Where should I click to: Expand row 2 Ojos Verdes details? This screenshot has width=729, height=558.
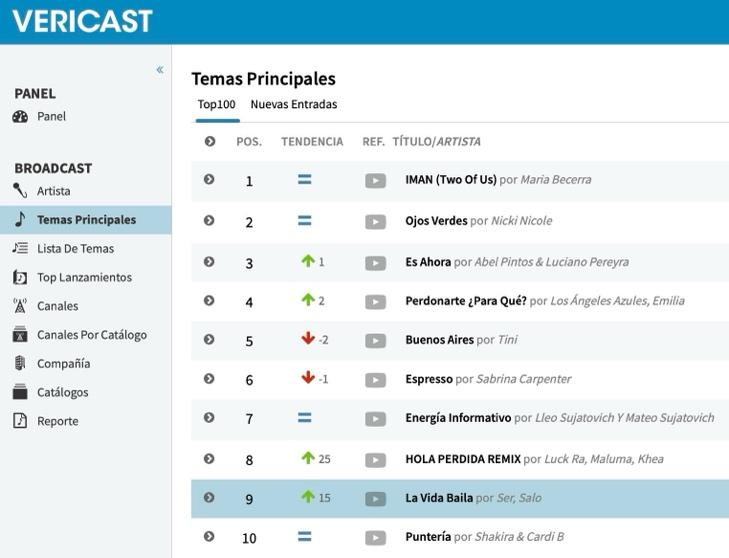click(209, 220)
